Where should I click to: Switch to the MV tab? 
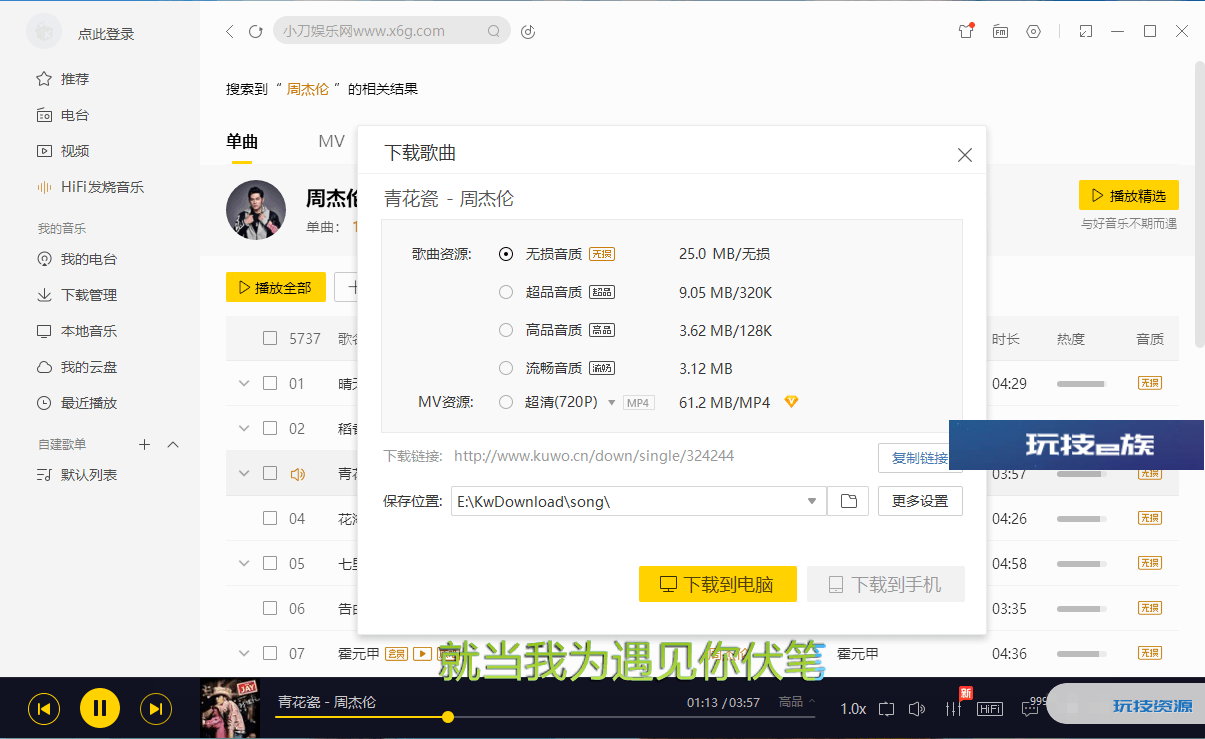click(331, 141)
